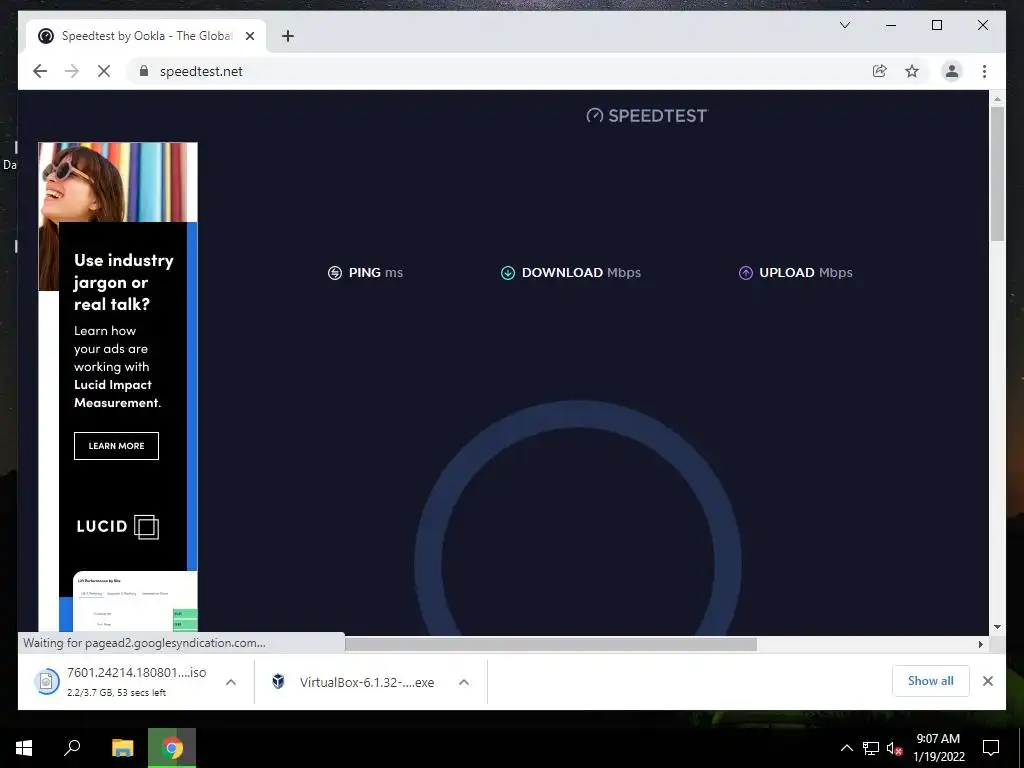This screenshot has height=768, width=1024.
Task: Open the Windows Start menu
Action: pyautogui.click(x=24, y=748)
